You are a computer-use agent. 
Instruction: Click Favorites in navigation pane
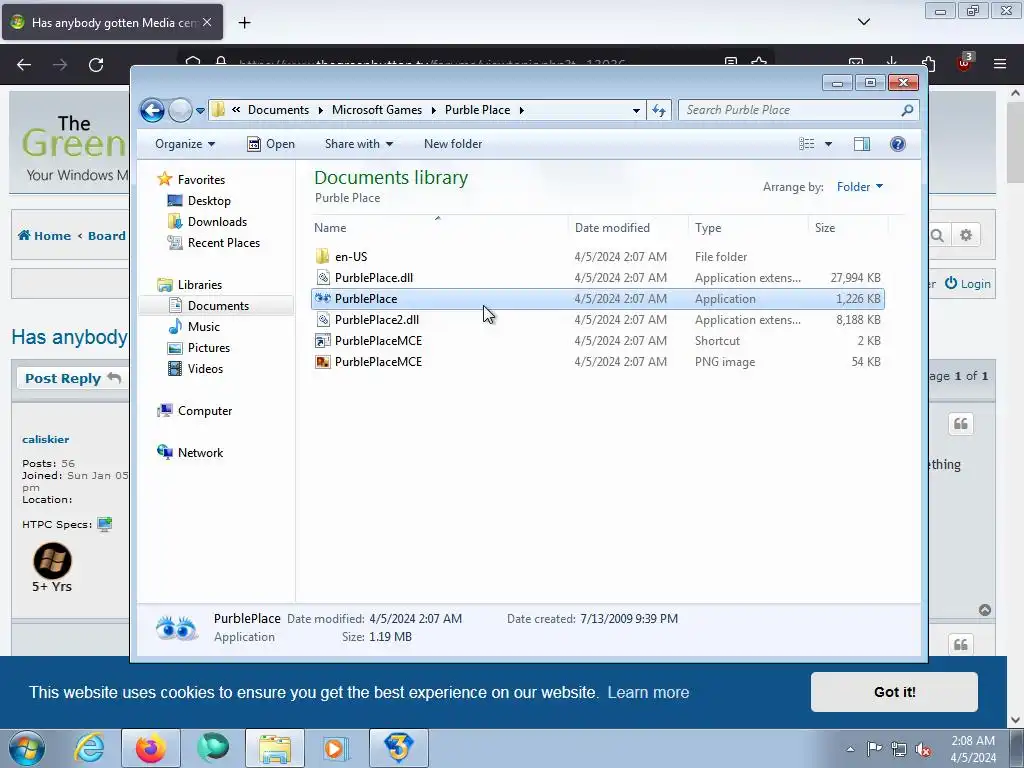coord(201,180)
